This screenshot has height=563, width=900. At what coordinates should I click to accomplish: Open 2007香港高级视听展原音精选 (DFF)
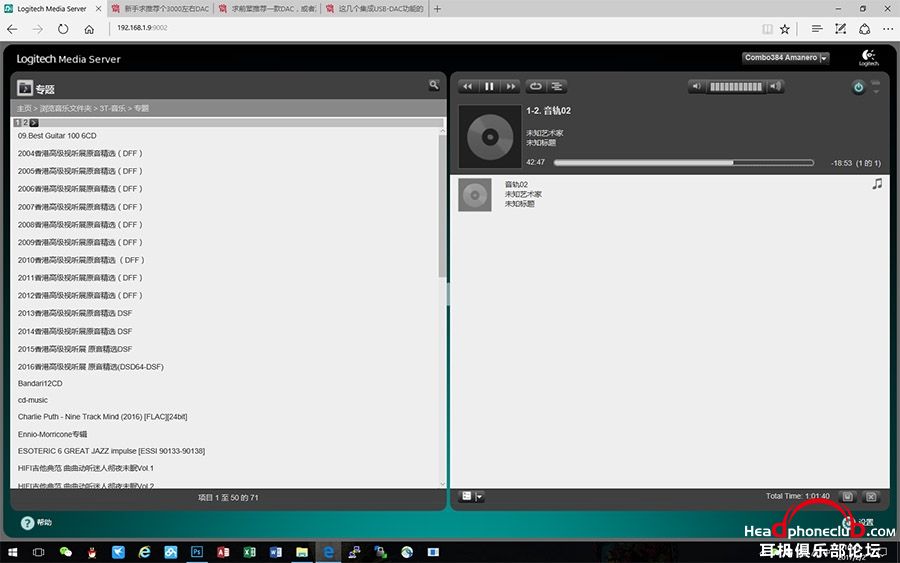(x=80, y=207)
